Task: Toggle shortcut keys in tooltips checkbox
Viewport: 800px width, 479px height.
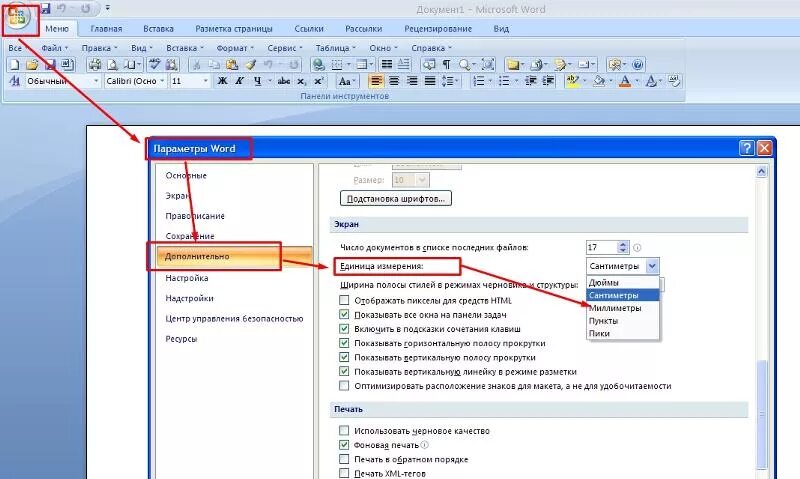Action: pos(344,329)
